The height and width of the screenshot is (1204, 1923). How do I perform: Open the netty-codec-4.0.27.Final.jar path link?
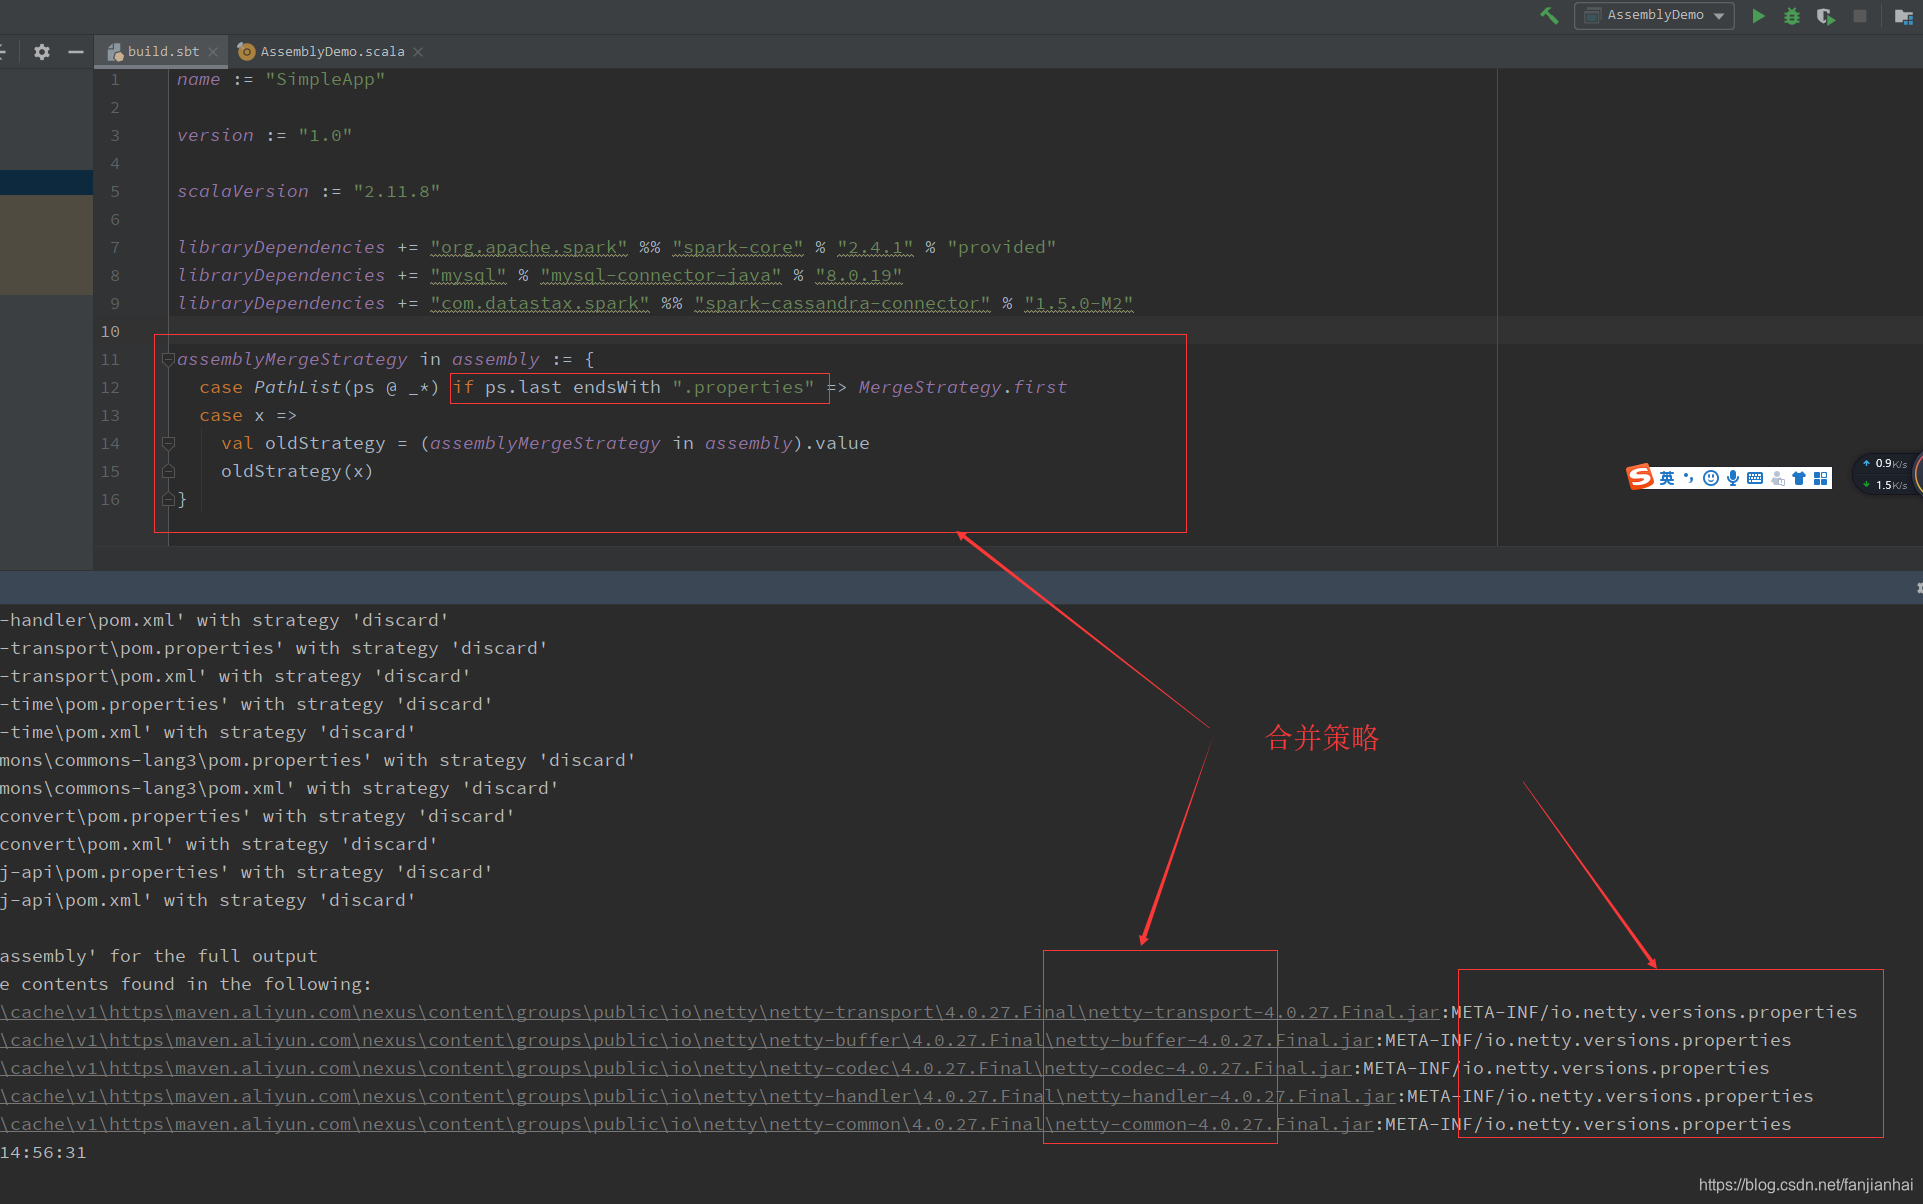point(676,1068)
